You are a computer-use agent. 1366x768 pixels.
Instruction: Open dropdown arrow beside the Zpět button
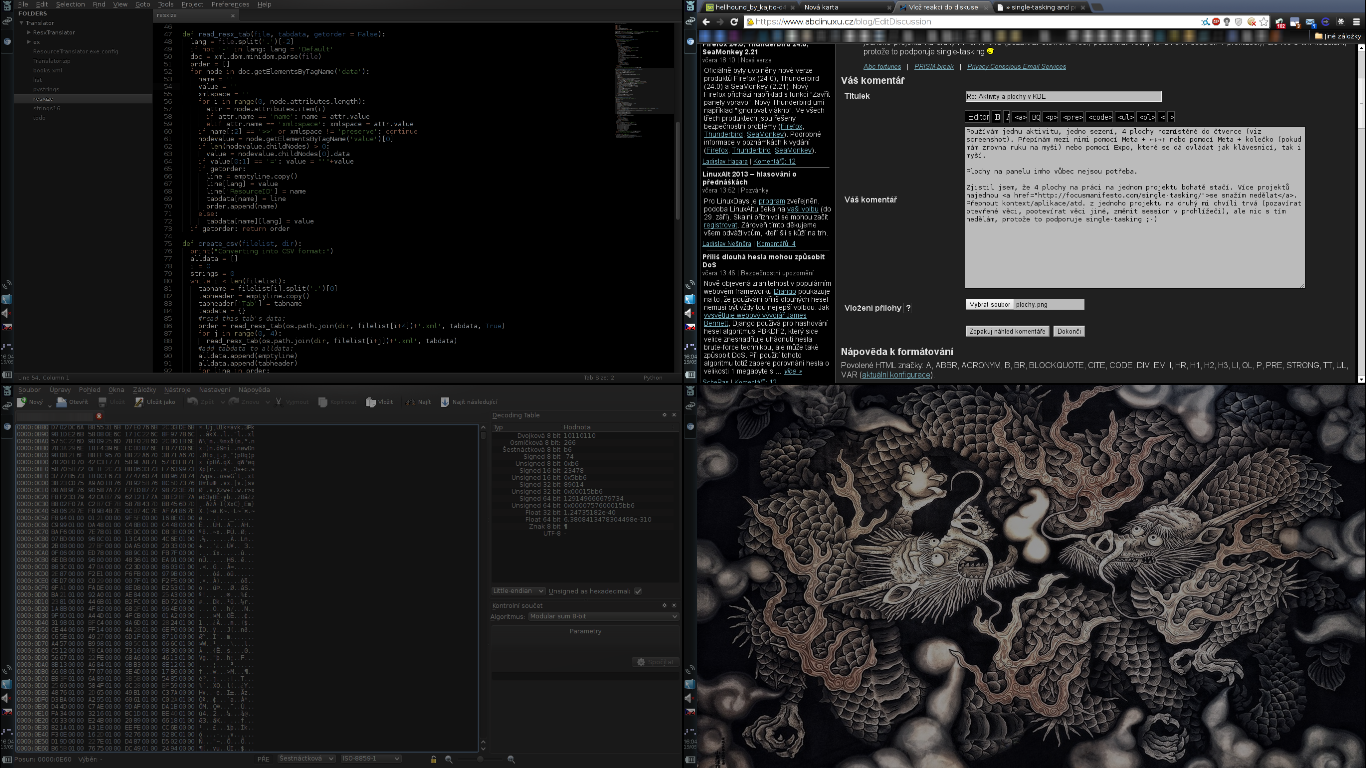coord(221,402)
